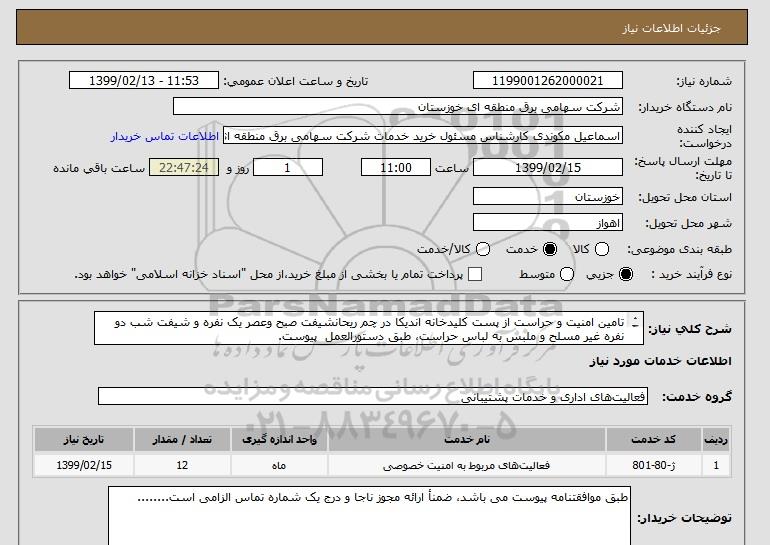Click the deadline hour field 11:00
The width and height of the screenshot is (770, 545).
(396, 167)
